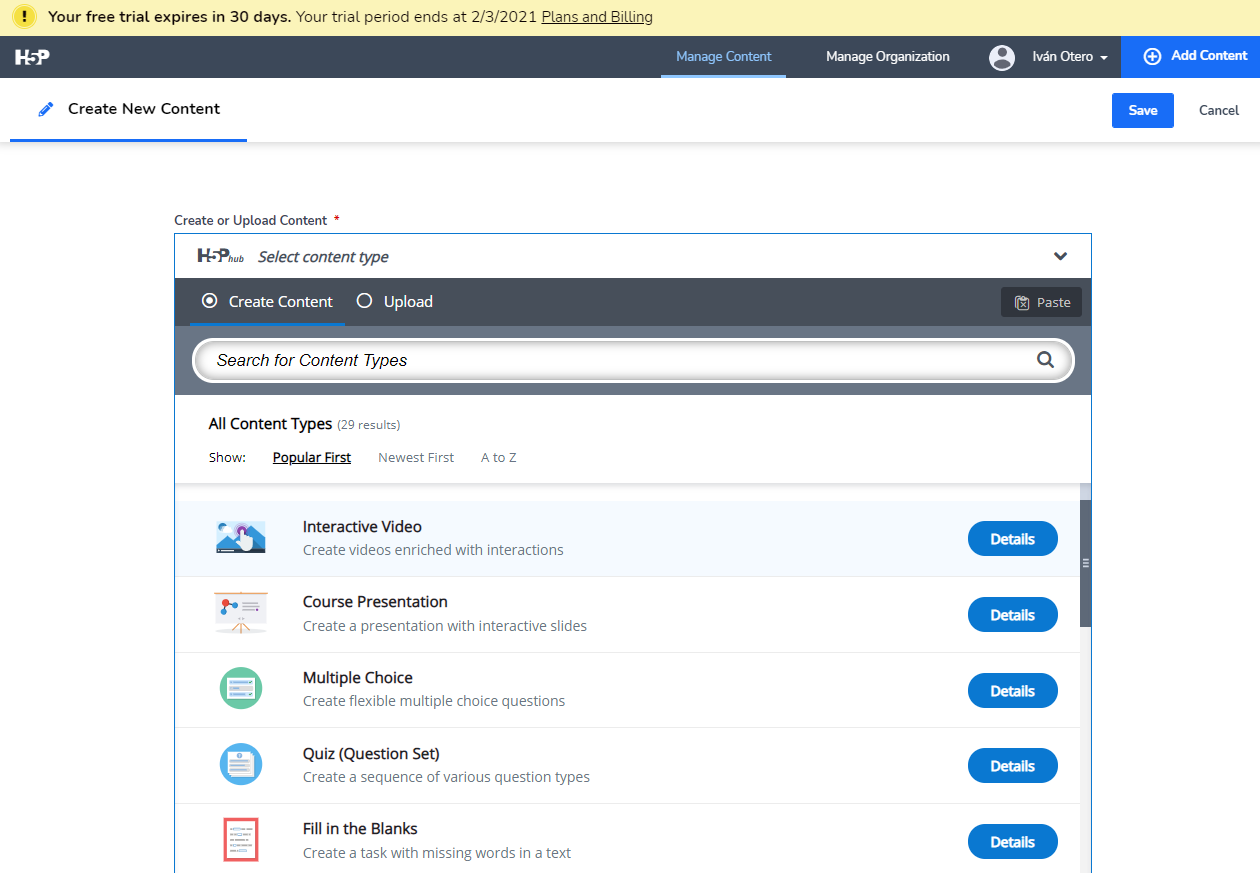Open the Manage Content tab
1260x873 pixels.
tap(723, 57)
